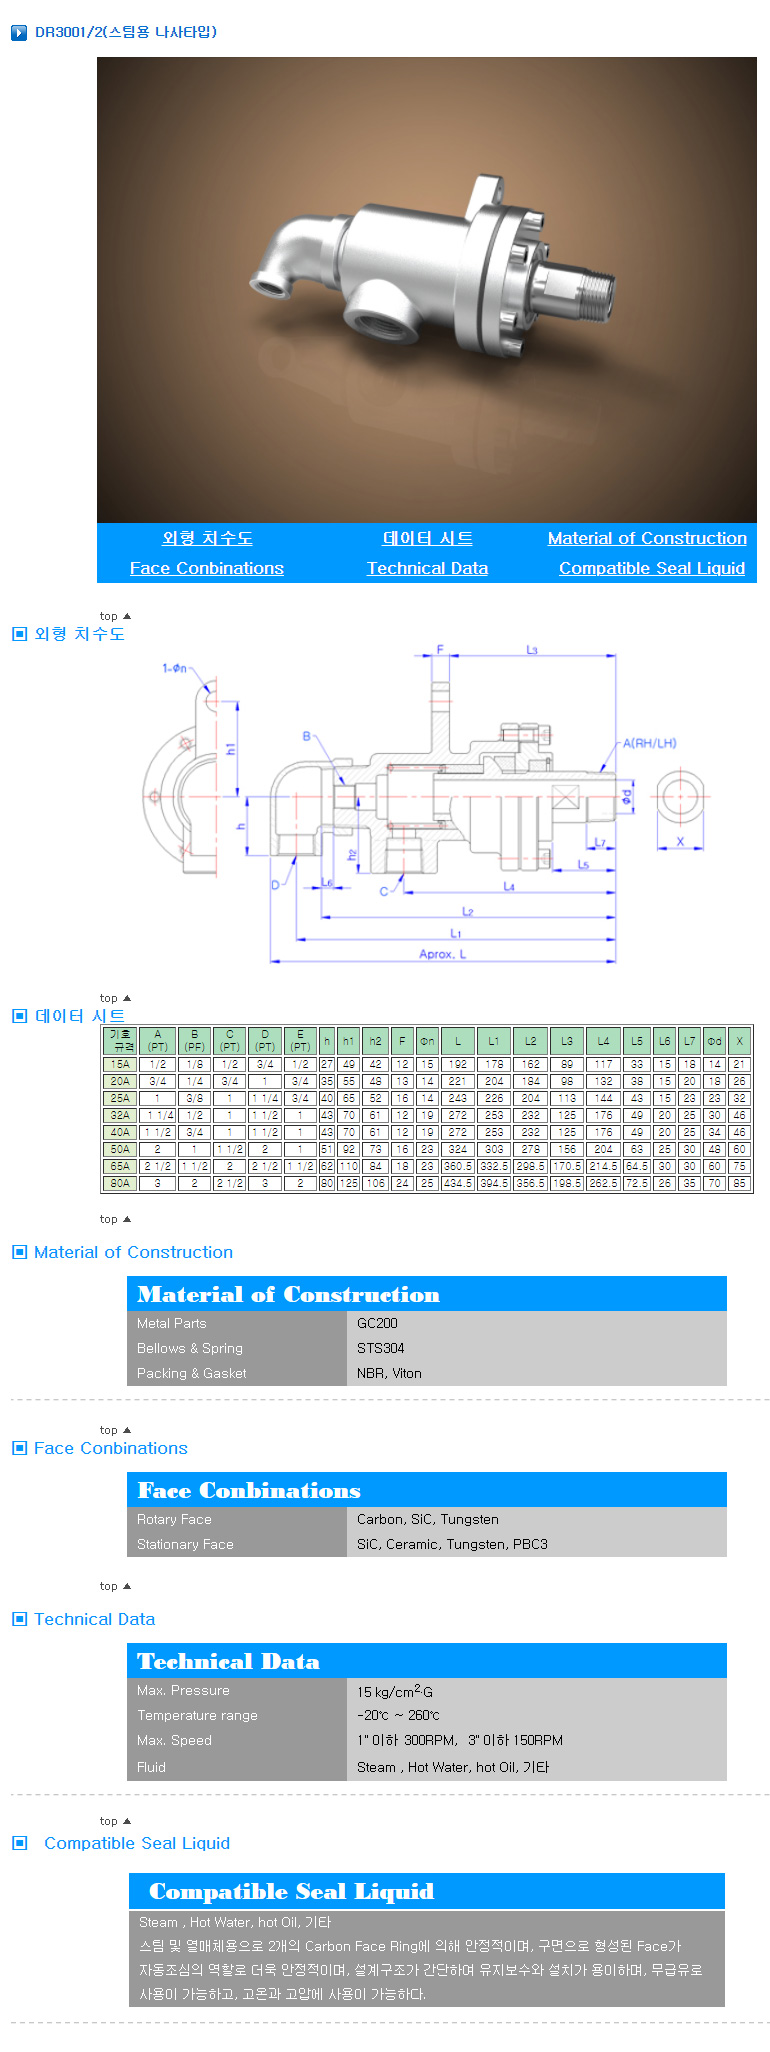This screenshot has width=770, height=2052.
Task: Select the 65A row label
Action: click(x=121, y=1166)
